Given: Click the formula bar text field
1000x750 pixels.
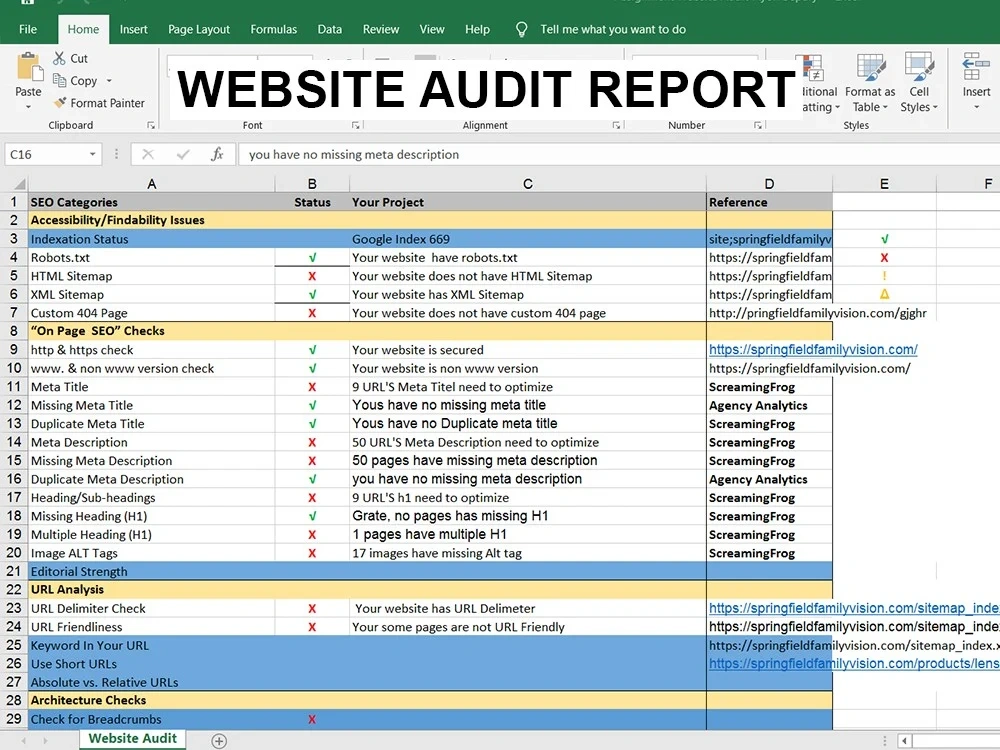Looking at the screenshot, I should tap(617, 154).
